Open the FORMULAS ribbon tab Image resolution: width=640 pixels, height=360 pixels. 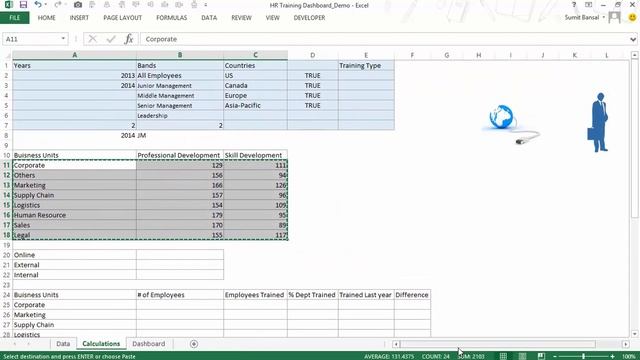pyautogui.click(x=171, y=18)
